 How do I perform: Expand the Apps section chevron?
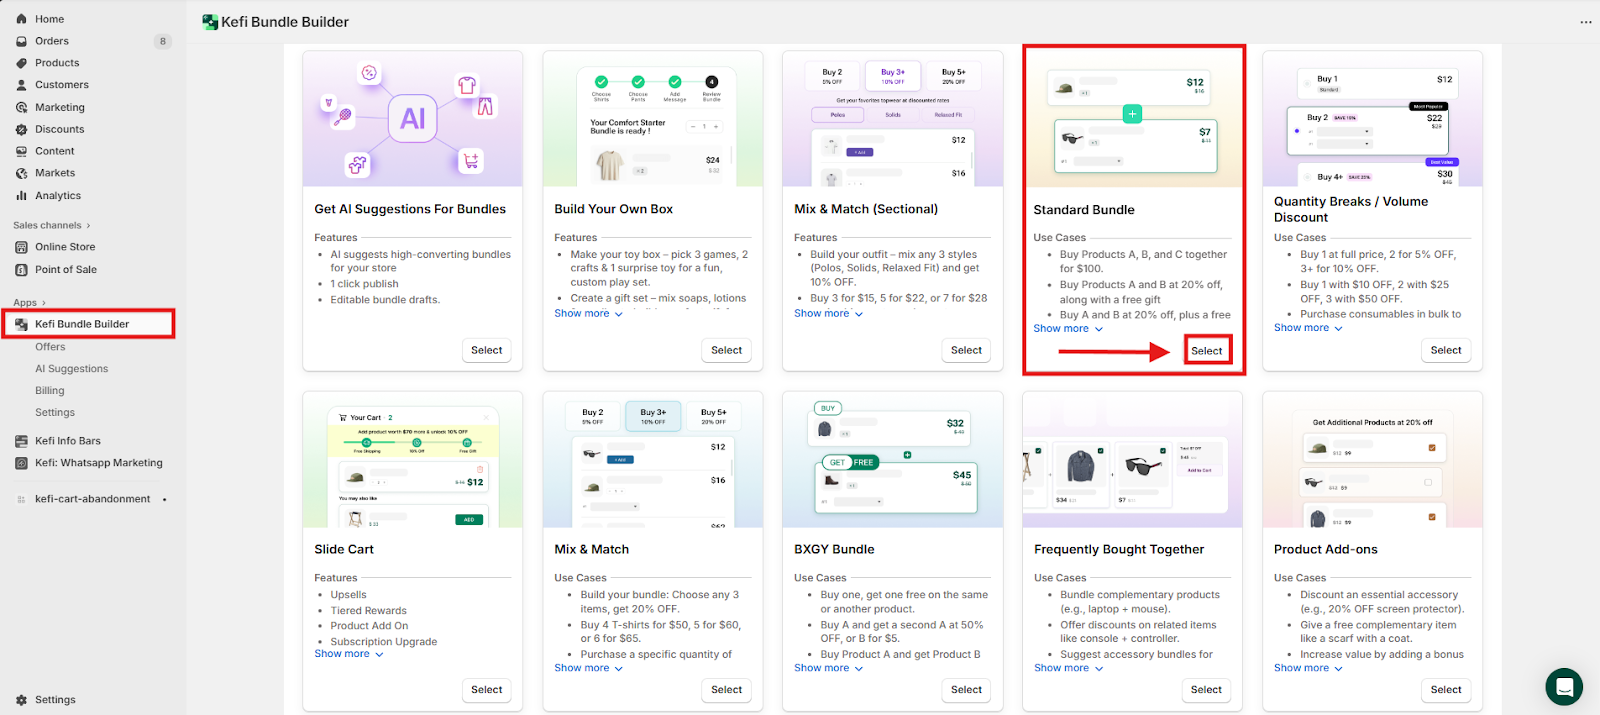click(x=43, y=303)
